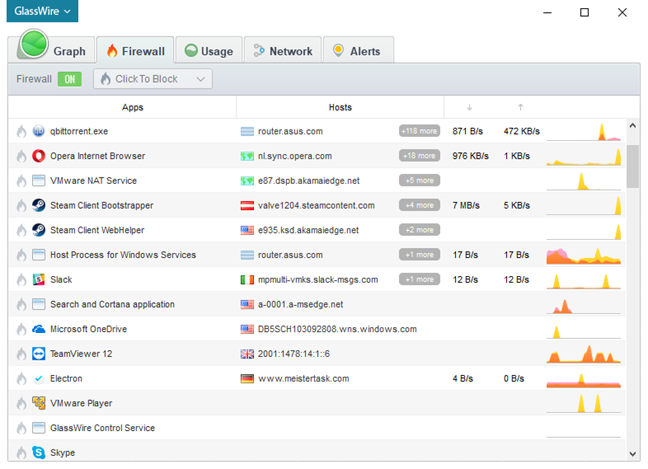
Task: Click the Host Process for Windows Services icon
Action: tap(38, 255)
